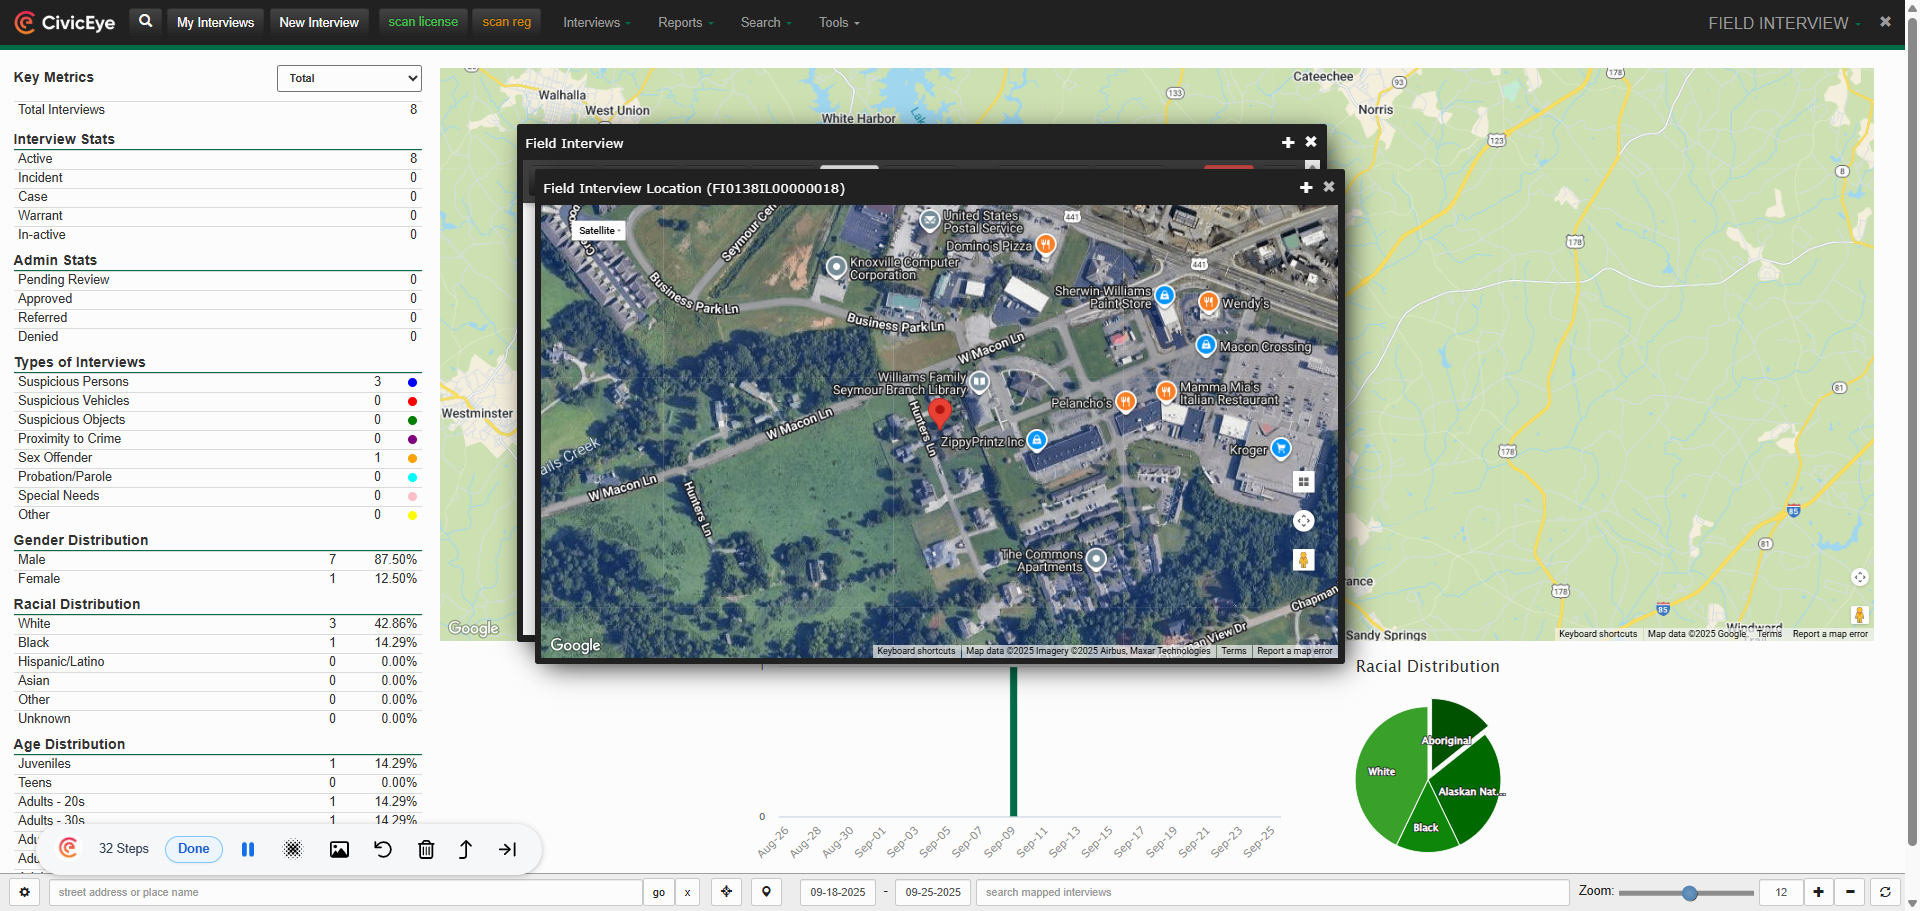Delete recording with the trash icon

coord(426,849)
